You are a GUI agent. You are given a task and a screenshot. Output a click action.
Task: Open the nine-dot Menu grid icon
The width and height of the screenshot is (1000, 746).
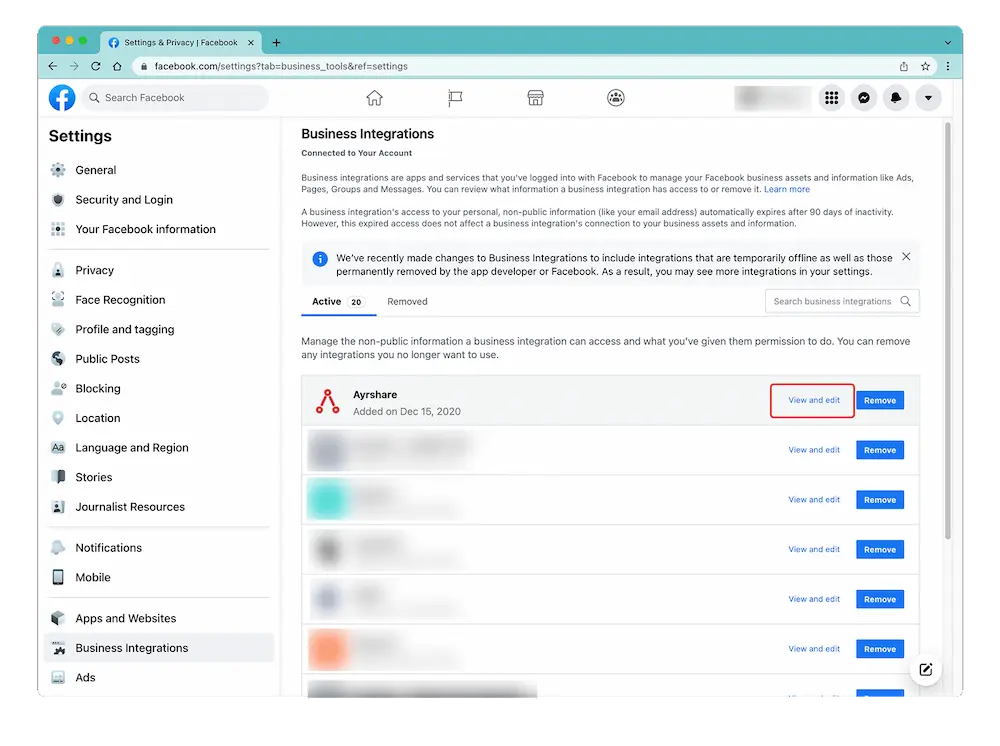(830, 98)
